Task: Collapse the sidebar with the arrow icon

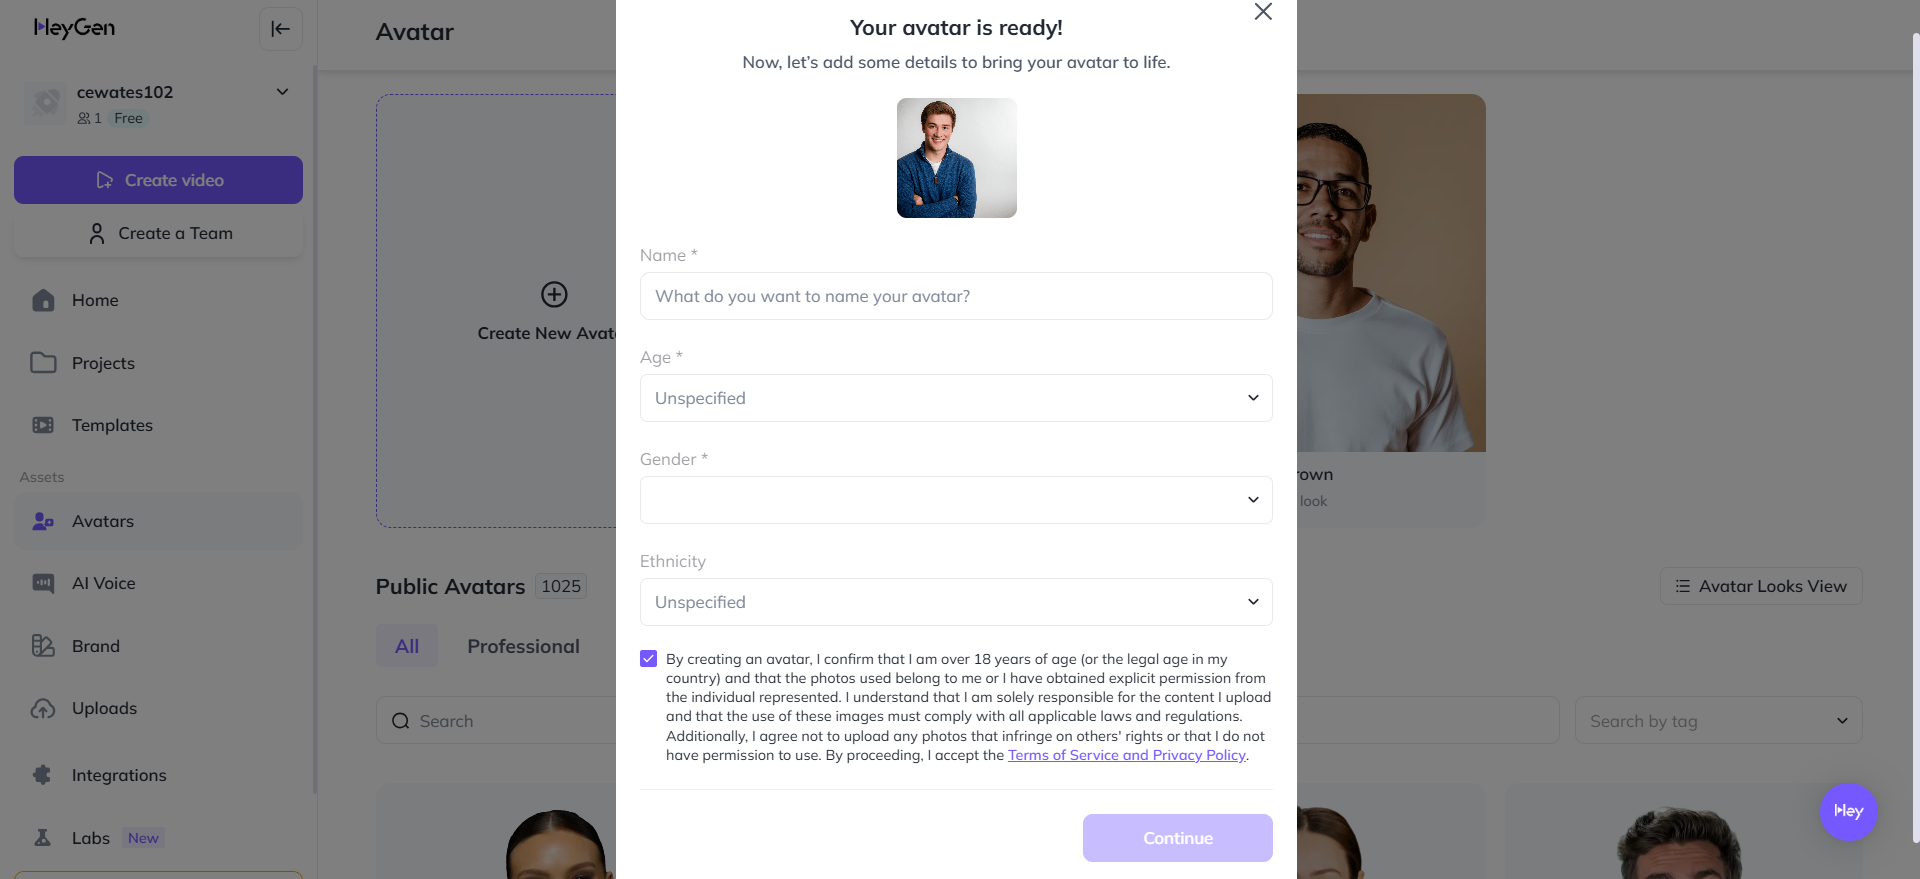Action: coord(280,29)
